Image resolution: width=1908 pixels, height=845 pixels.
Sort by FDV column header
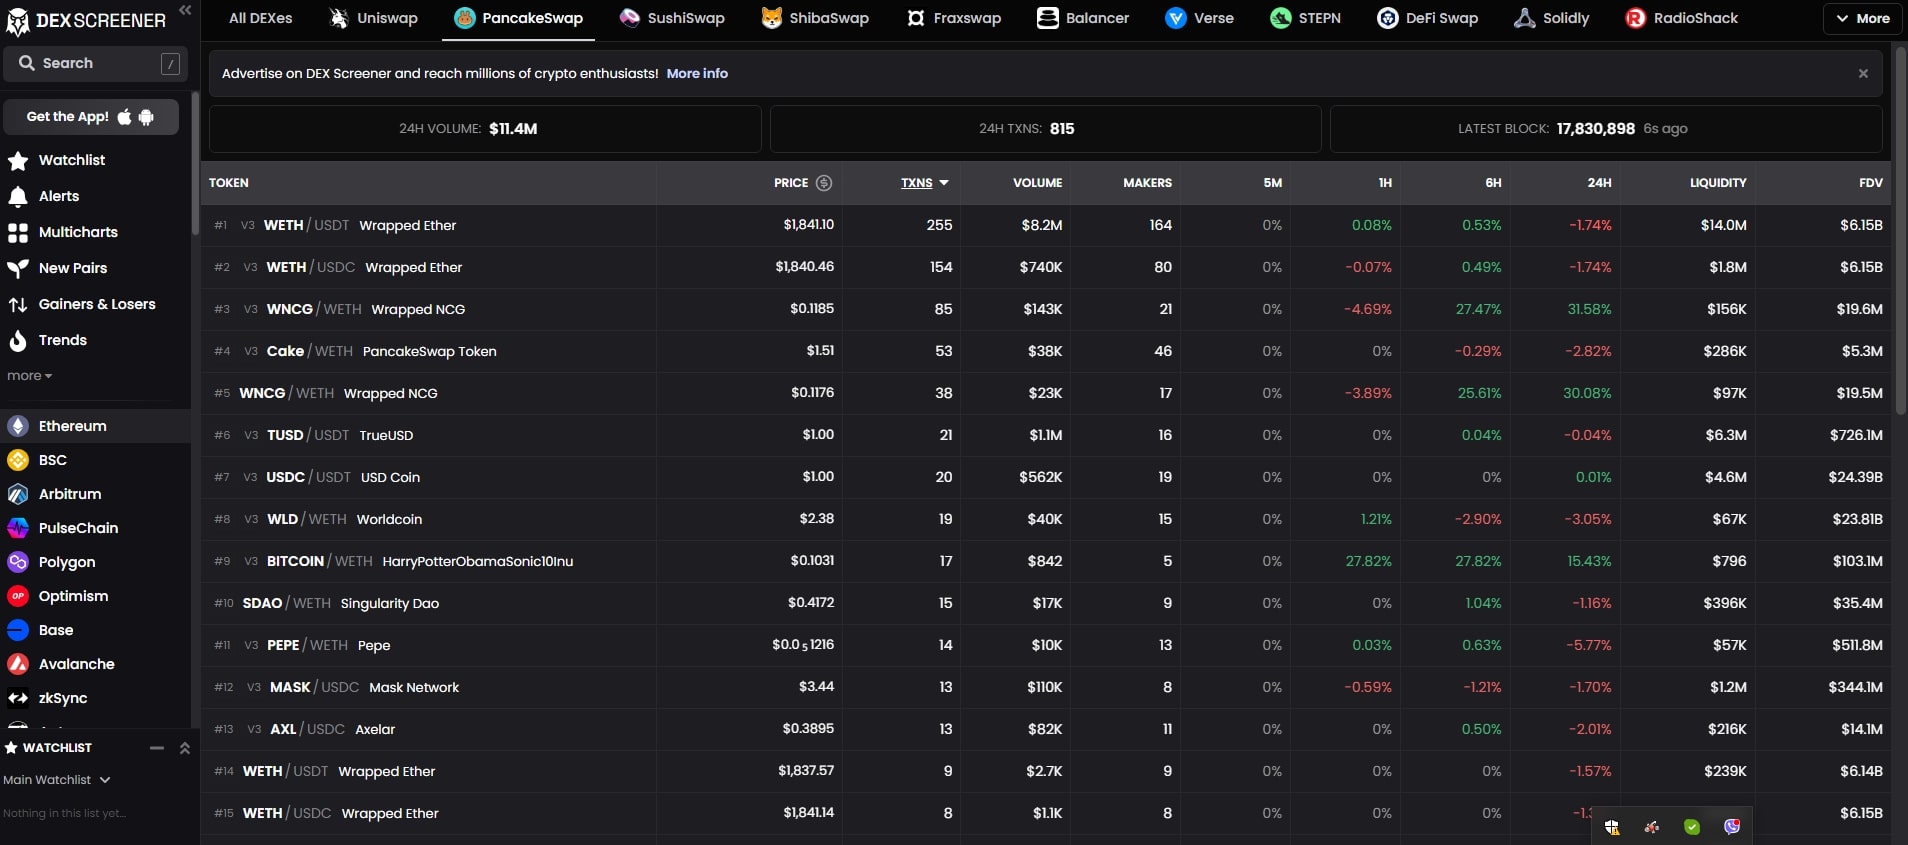pyautogui.click(x=1871, y=183)
